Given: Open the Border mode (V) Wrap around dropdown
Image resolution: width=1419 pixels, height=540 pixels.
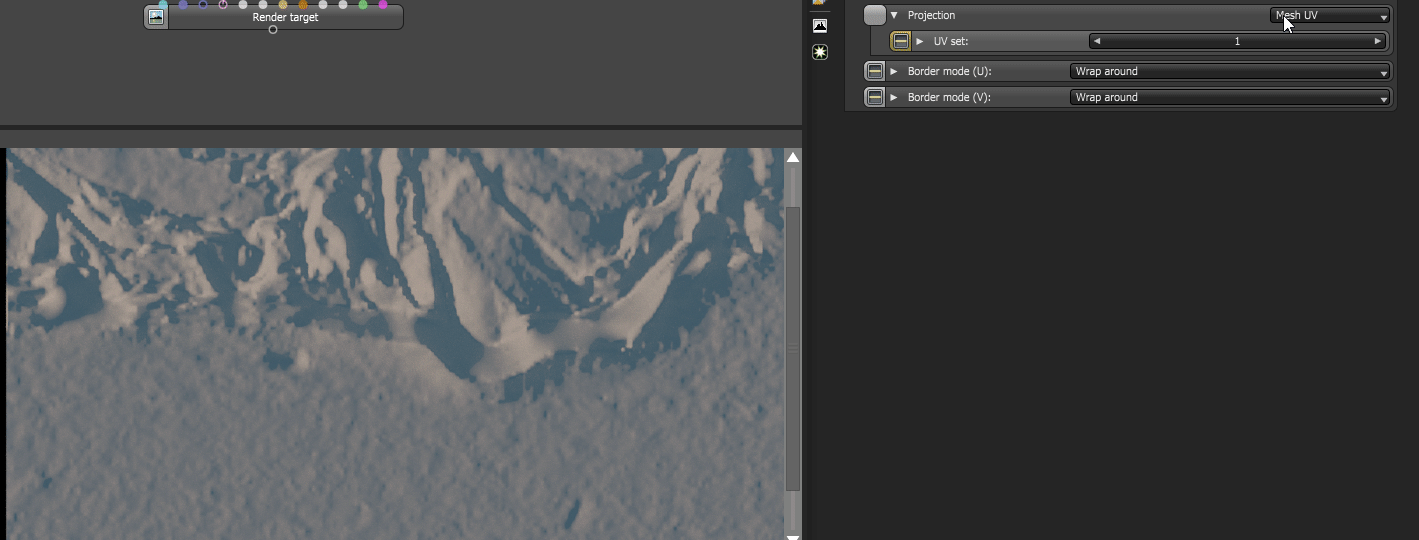Looking at the screenshot, I should (x=1230, y=97).
